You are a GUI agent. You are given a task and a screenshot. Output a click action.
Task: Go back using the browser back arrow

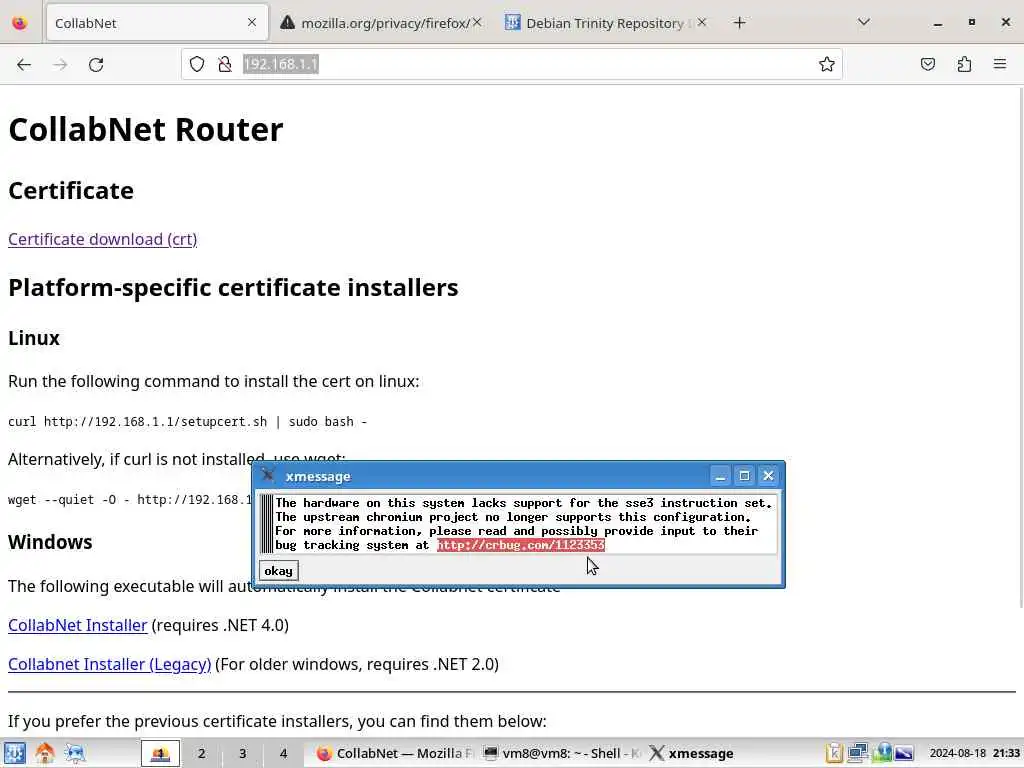pyautogui.click(x=24, y=64)
